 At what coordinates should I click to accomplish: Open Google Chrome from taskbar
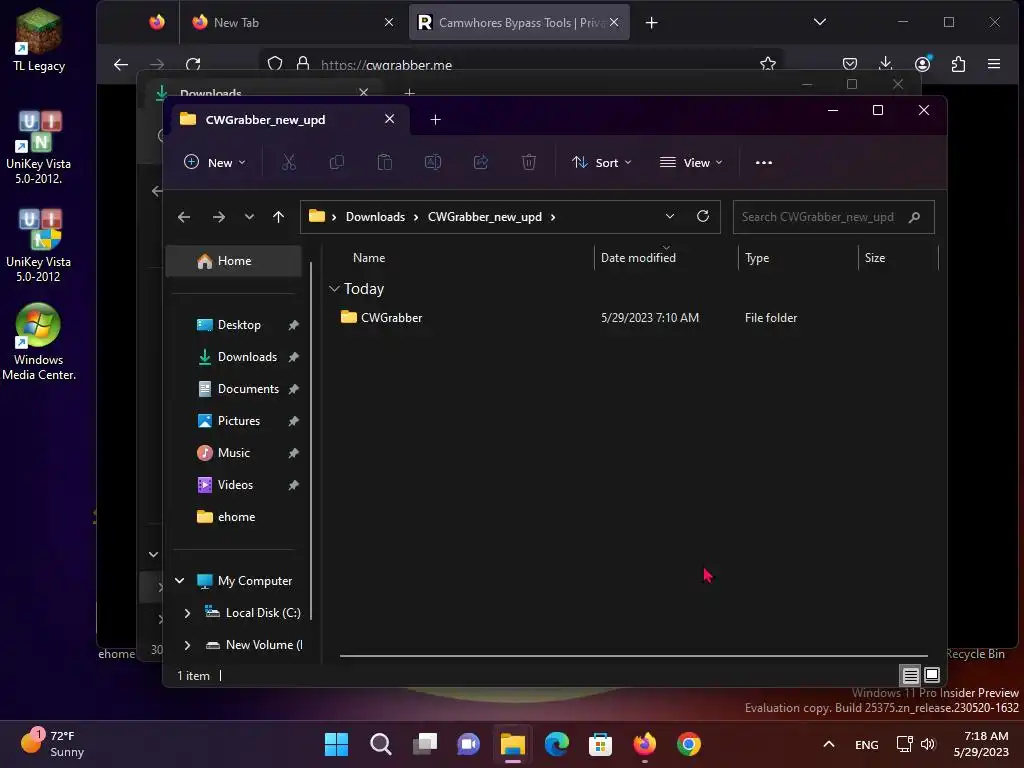[688, 744]
